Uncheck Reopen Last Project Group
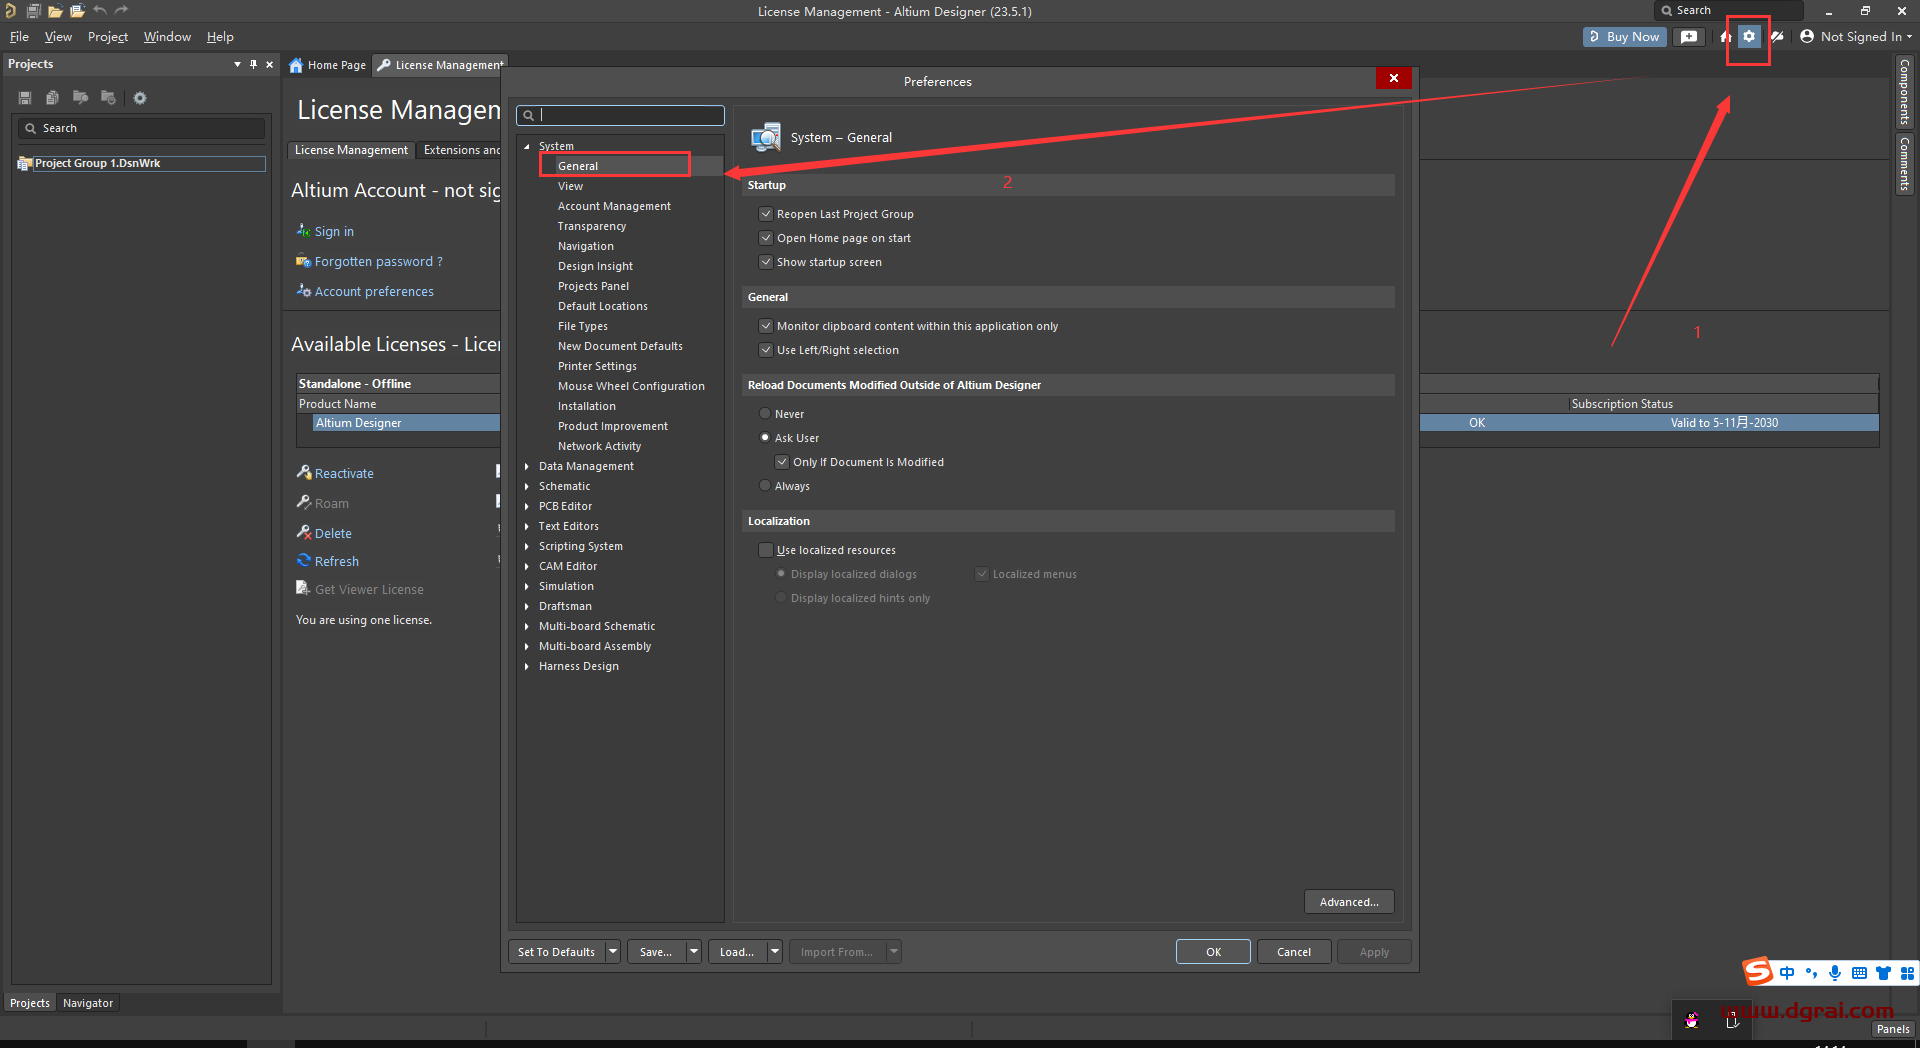Viewport: 1920px width, 1048px height. pos(766,214)
